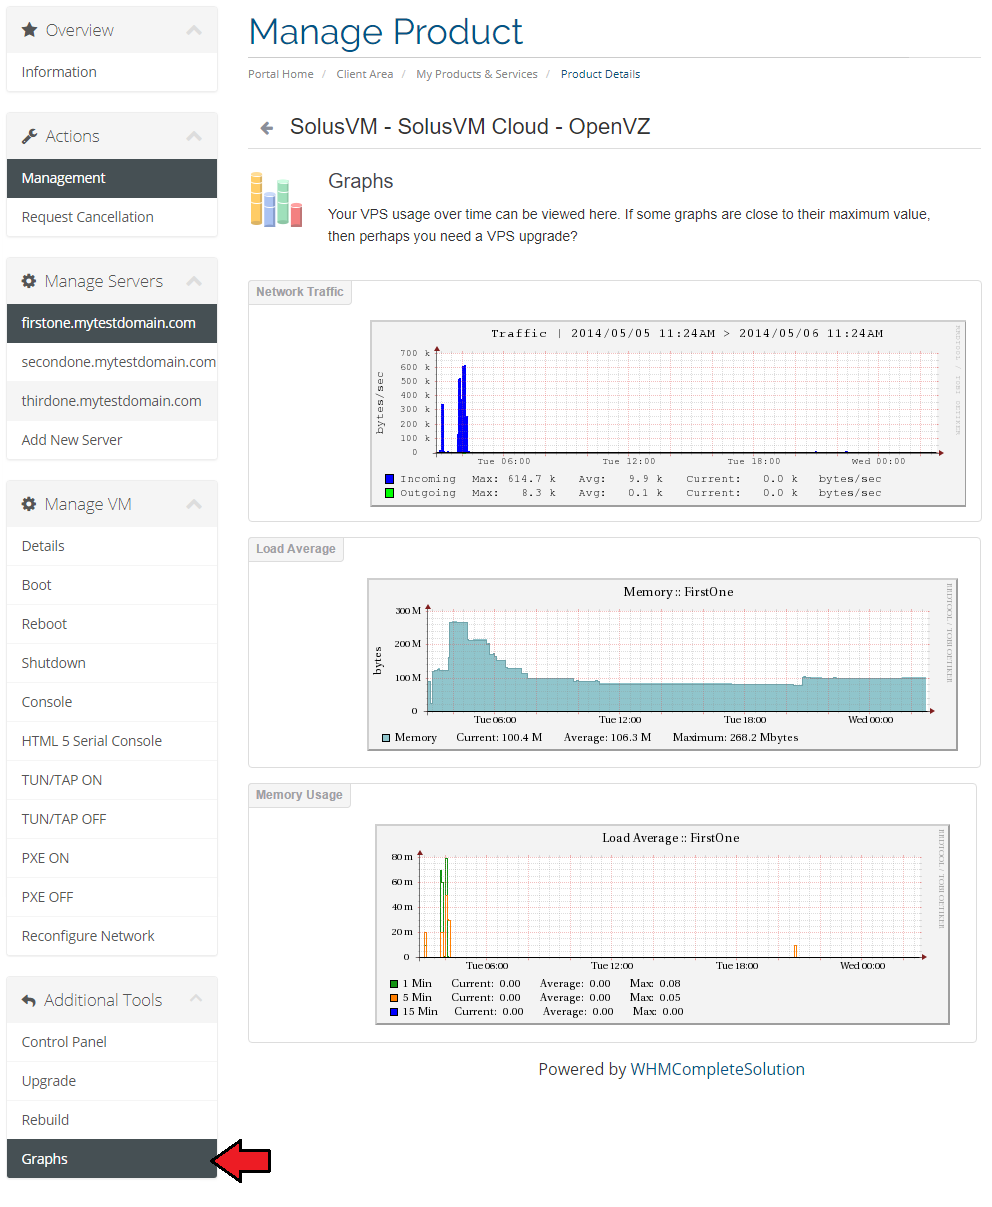Screen dimensions: 992x1207
Task: Open WHMCompleteSolution link
Action: pyautogui.click(x=717, y=1069)
